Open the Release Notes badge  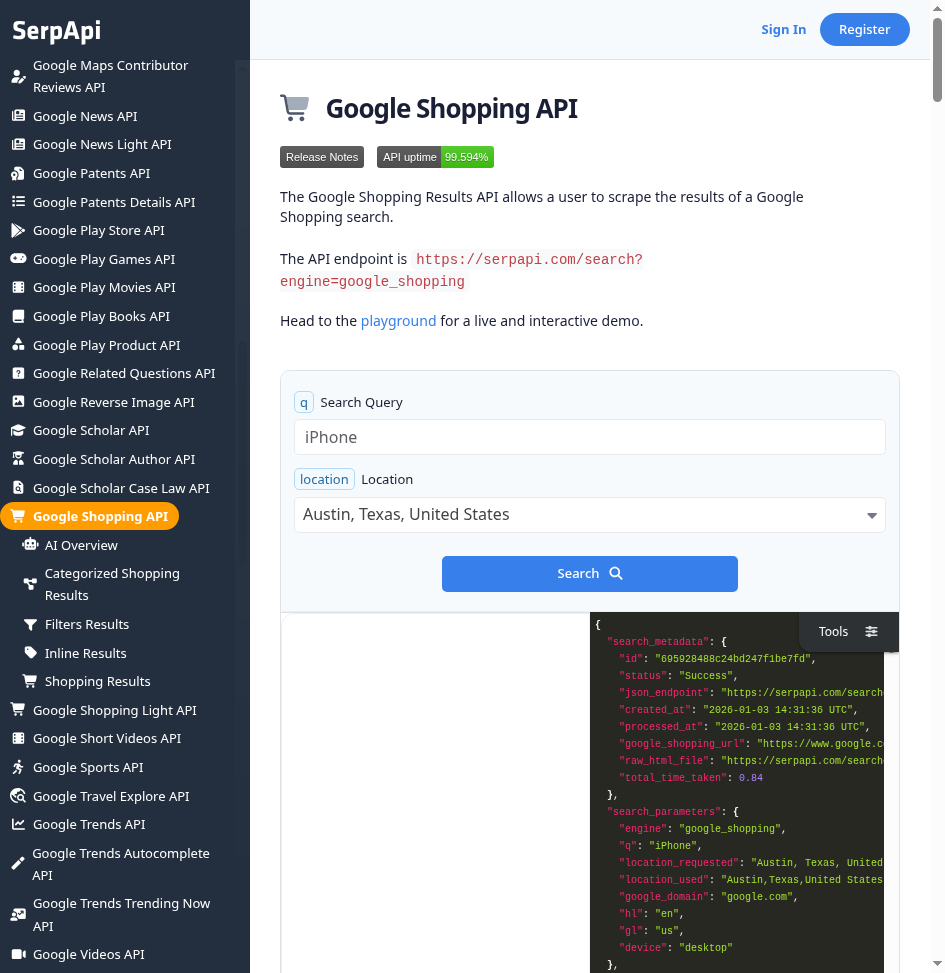321,157
